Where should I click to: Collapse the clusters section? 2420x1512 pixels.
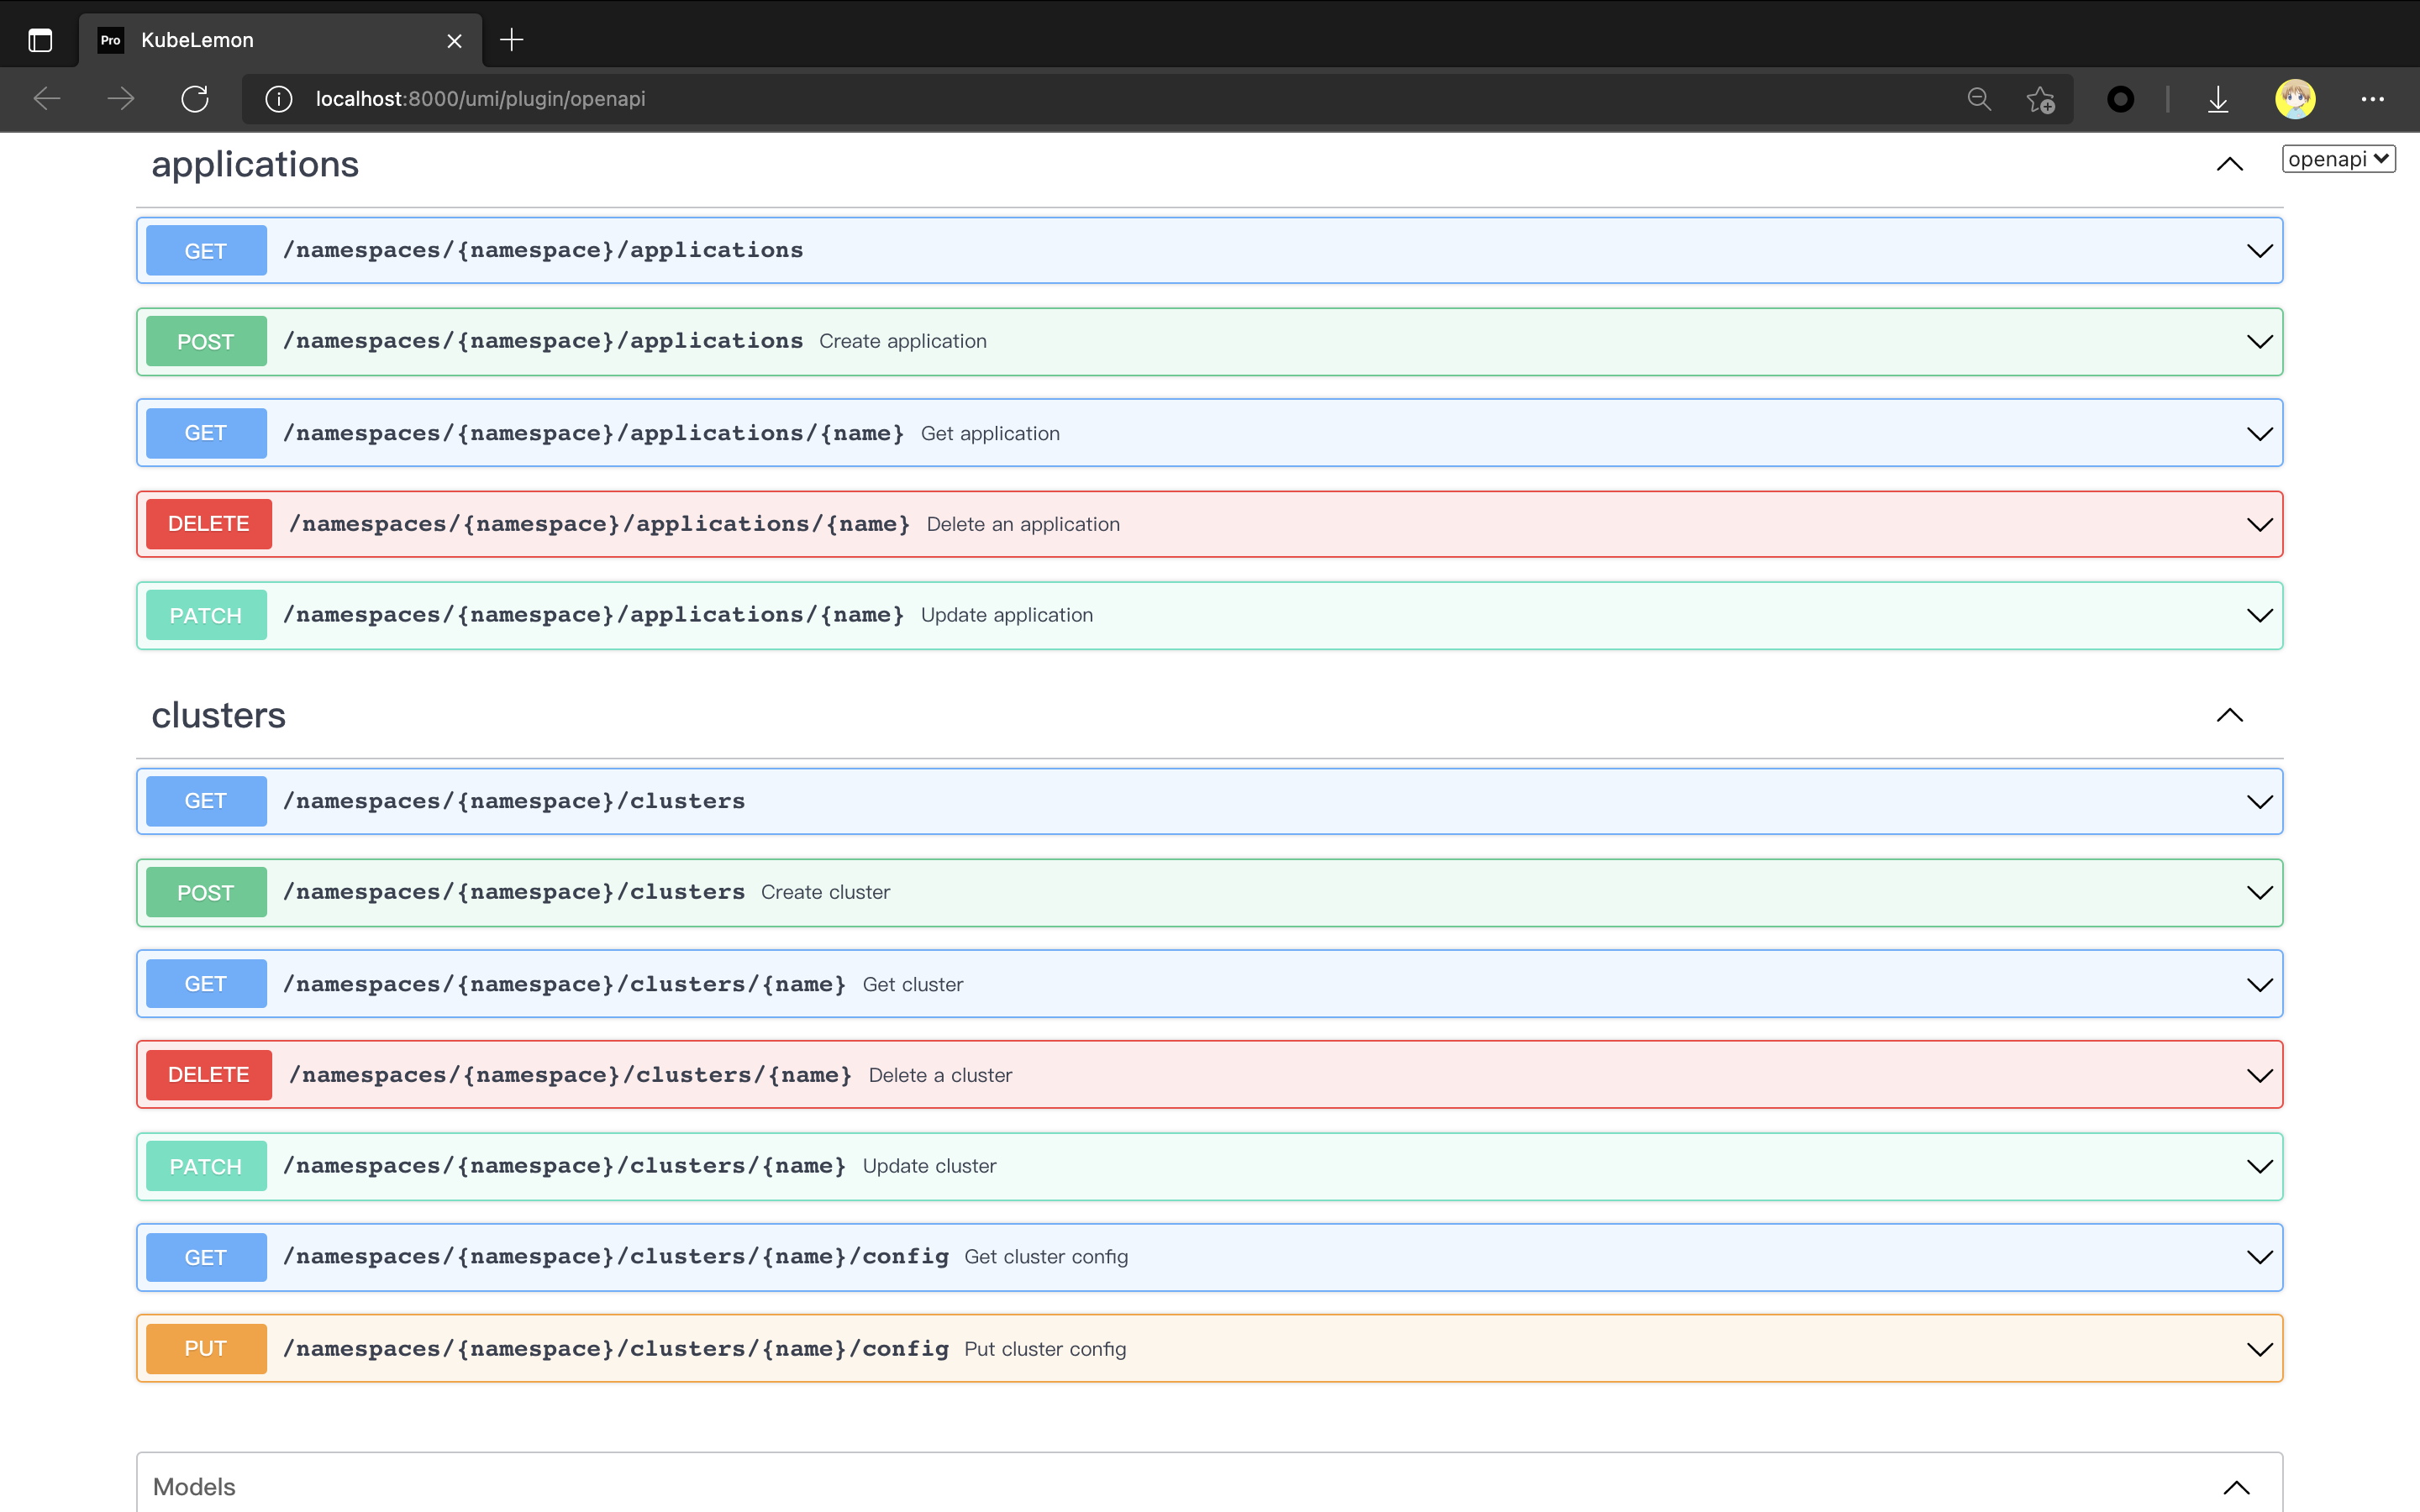point(2229,715)
